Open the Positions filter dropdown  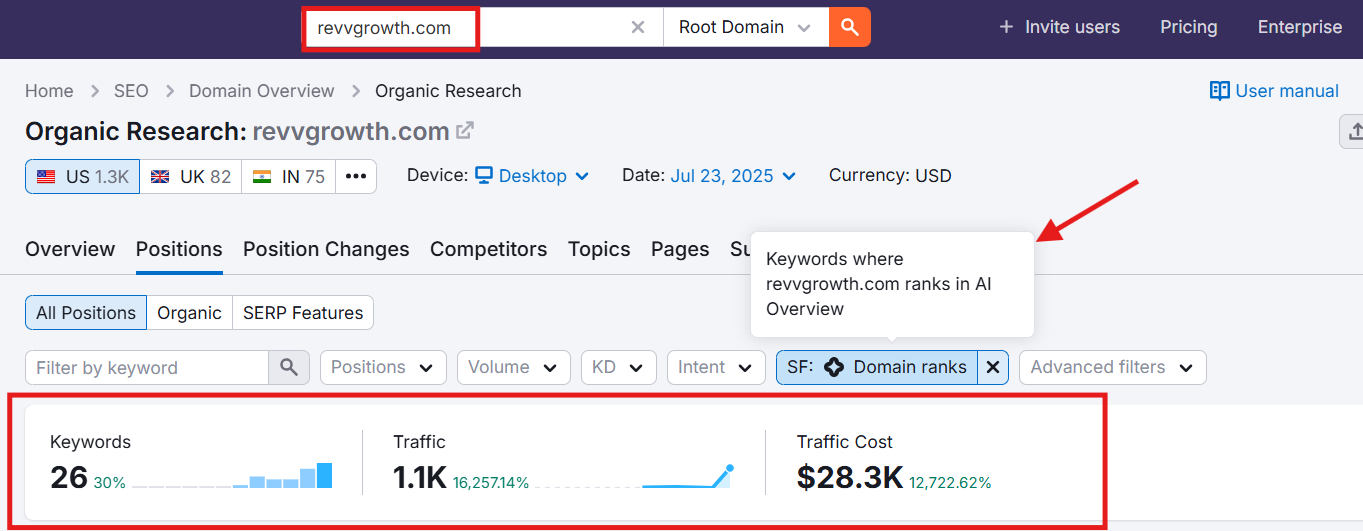(x=383, y=367)
